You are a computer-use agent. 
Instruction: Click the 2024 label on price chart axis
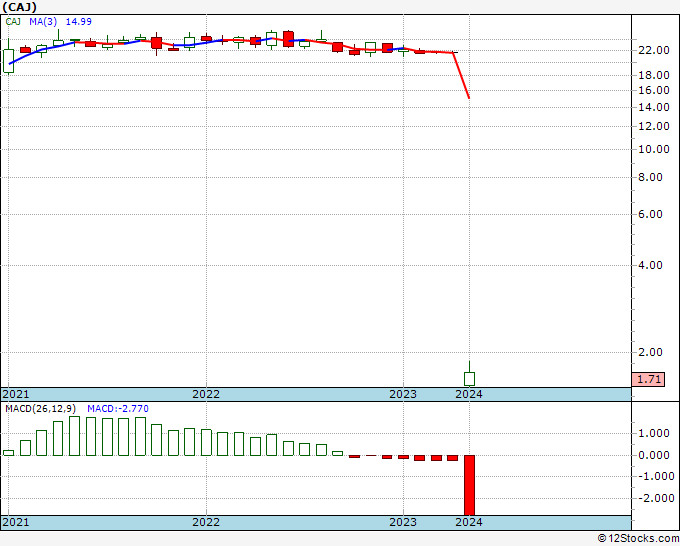point(469,394)
